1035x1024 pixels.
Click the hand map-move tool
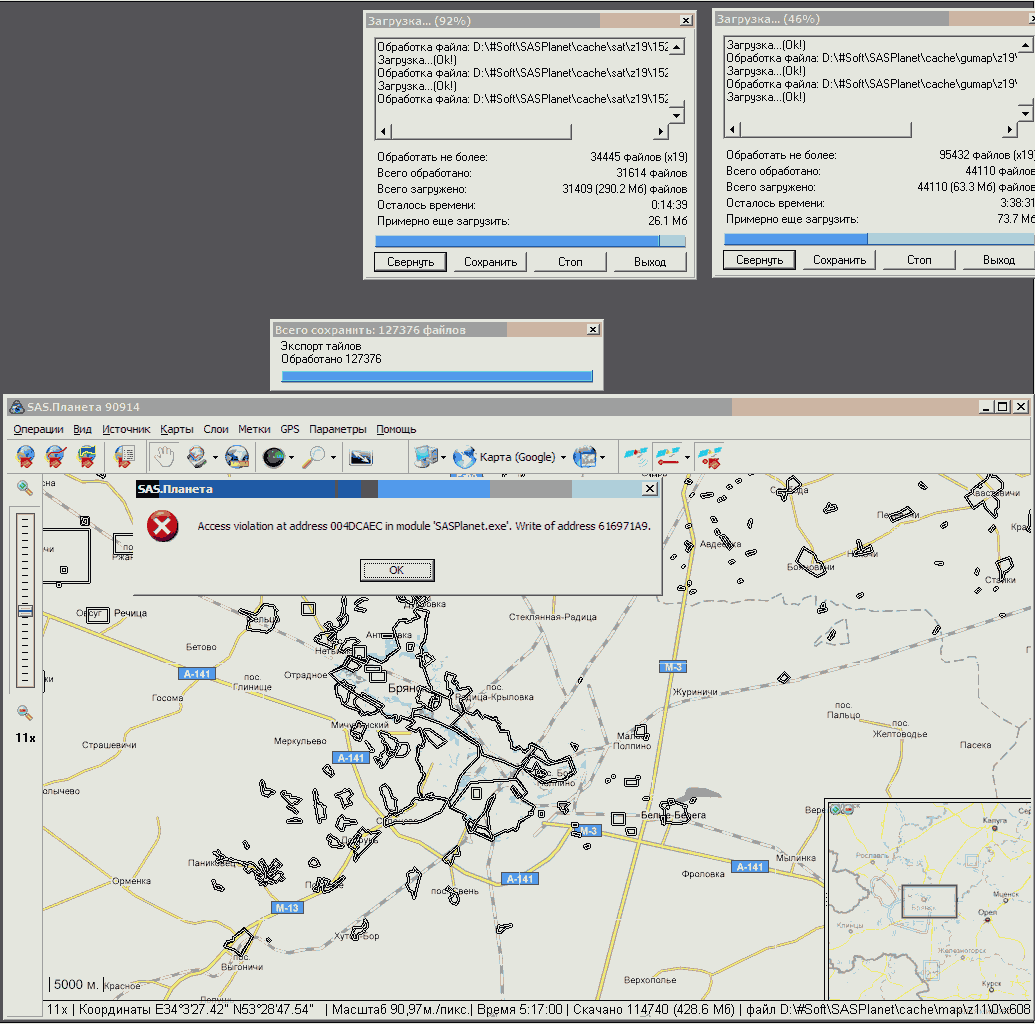pyautogui.click(x=163, y=457)
